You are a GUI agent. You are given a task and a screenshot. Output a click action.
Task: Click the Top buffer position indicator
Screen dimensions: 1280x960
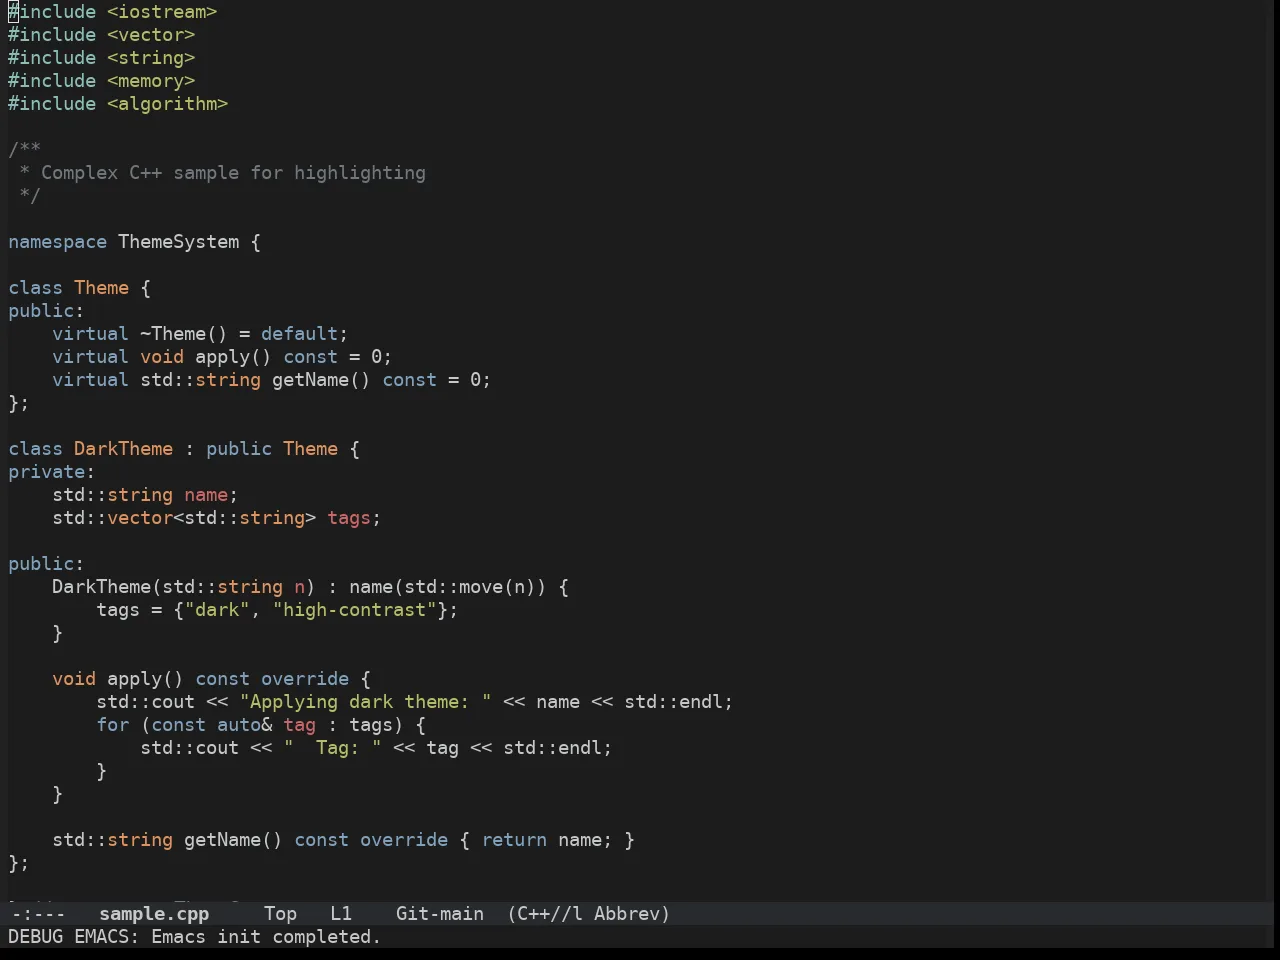tap(281, 914)
